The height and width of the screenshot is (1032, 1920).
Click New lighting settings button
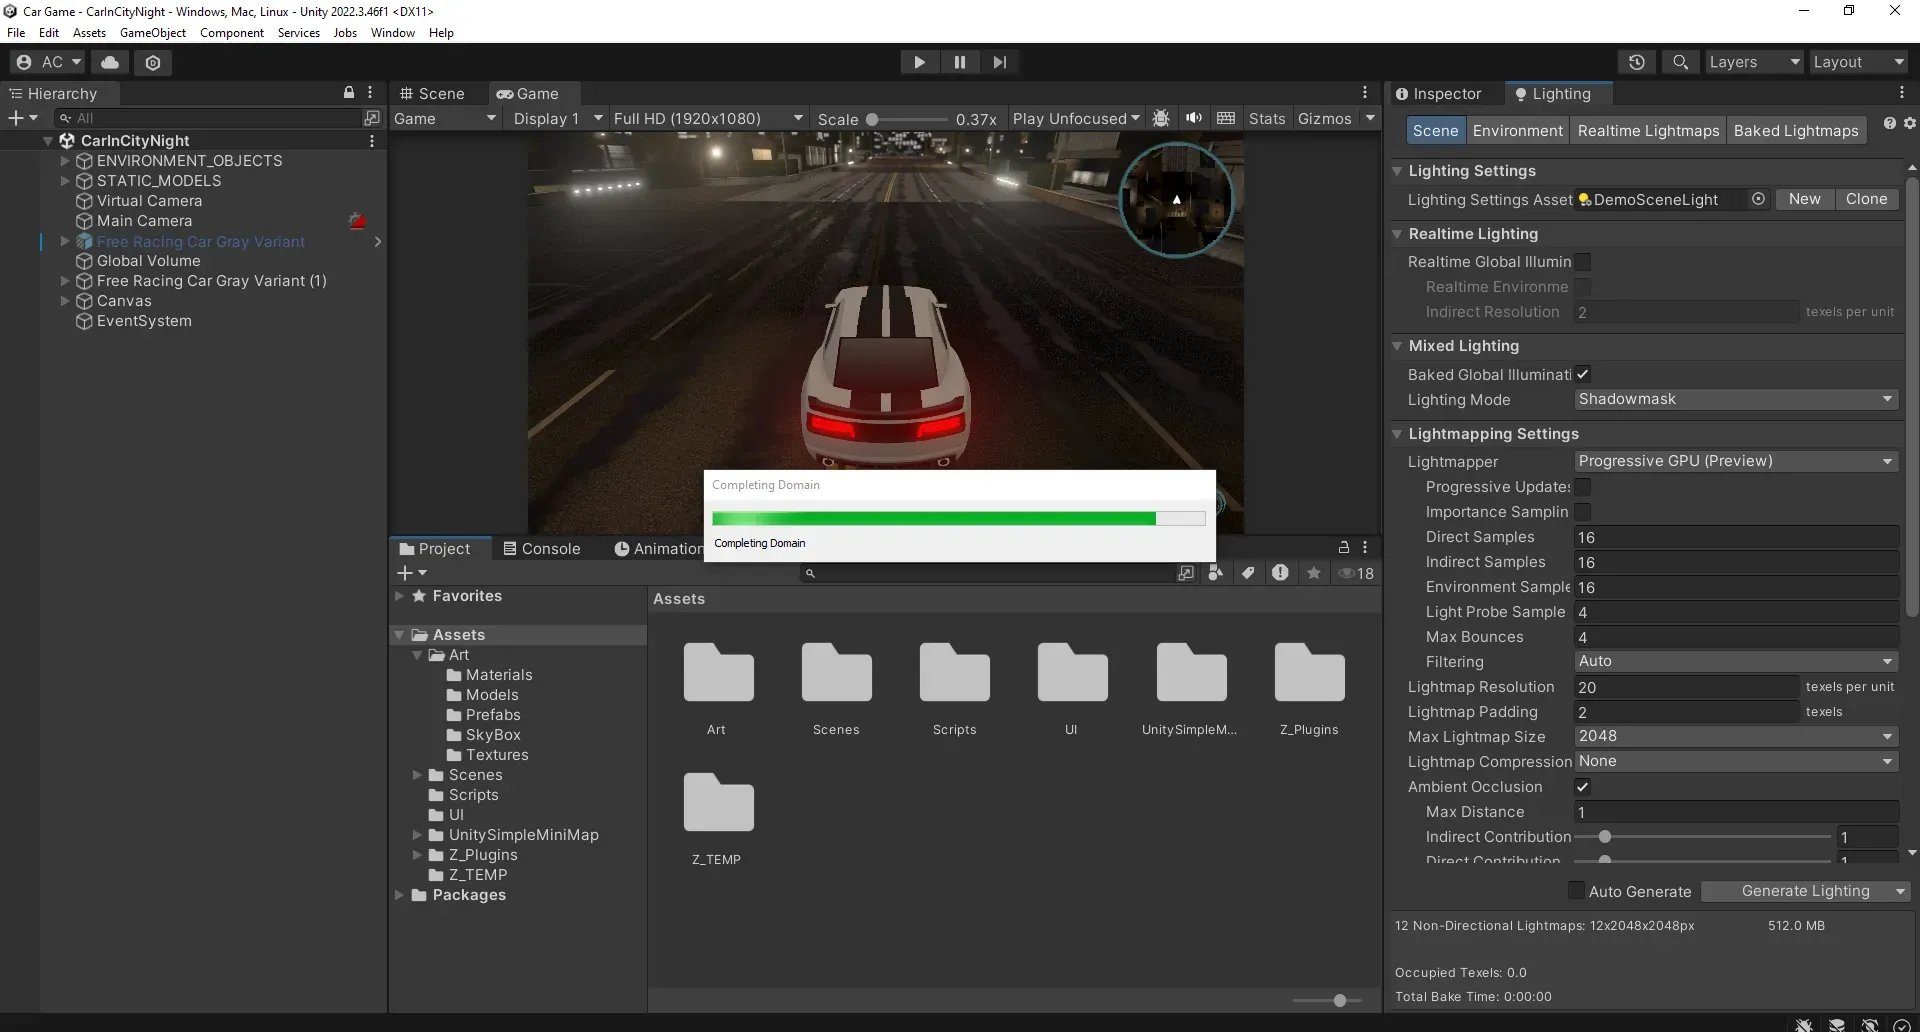[x=1804, y=199]
